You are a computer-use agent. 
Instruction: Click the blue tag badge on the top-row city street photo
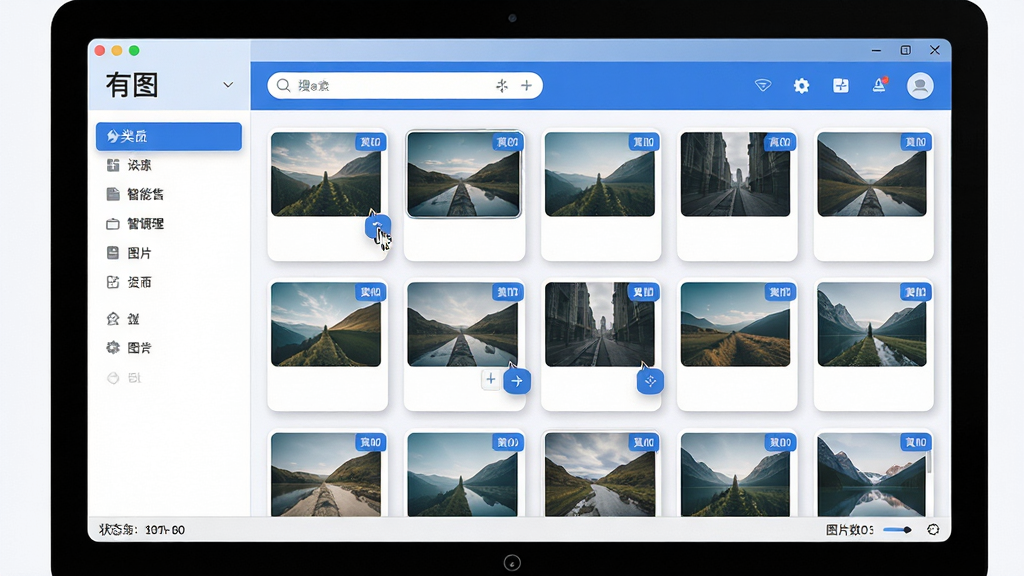[780, 142]
